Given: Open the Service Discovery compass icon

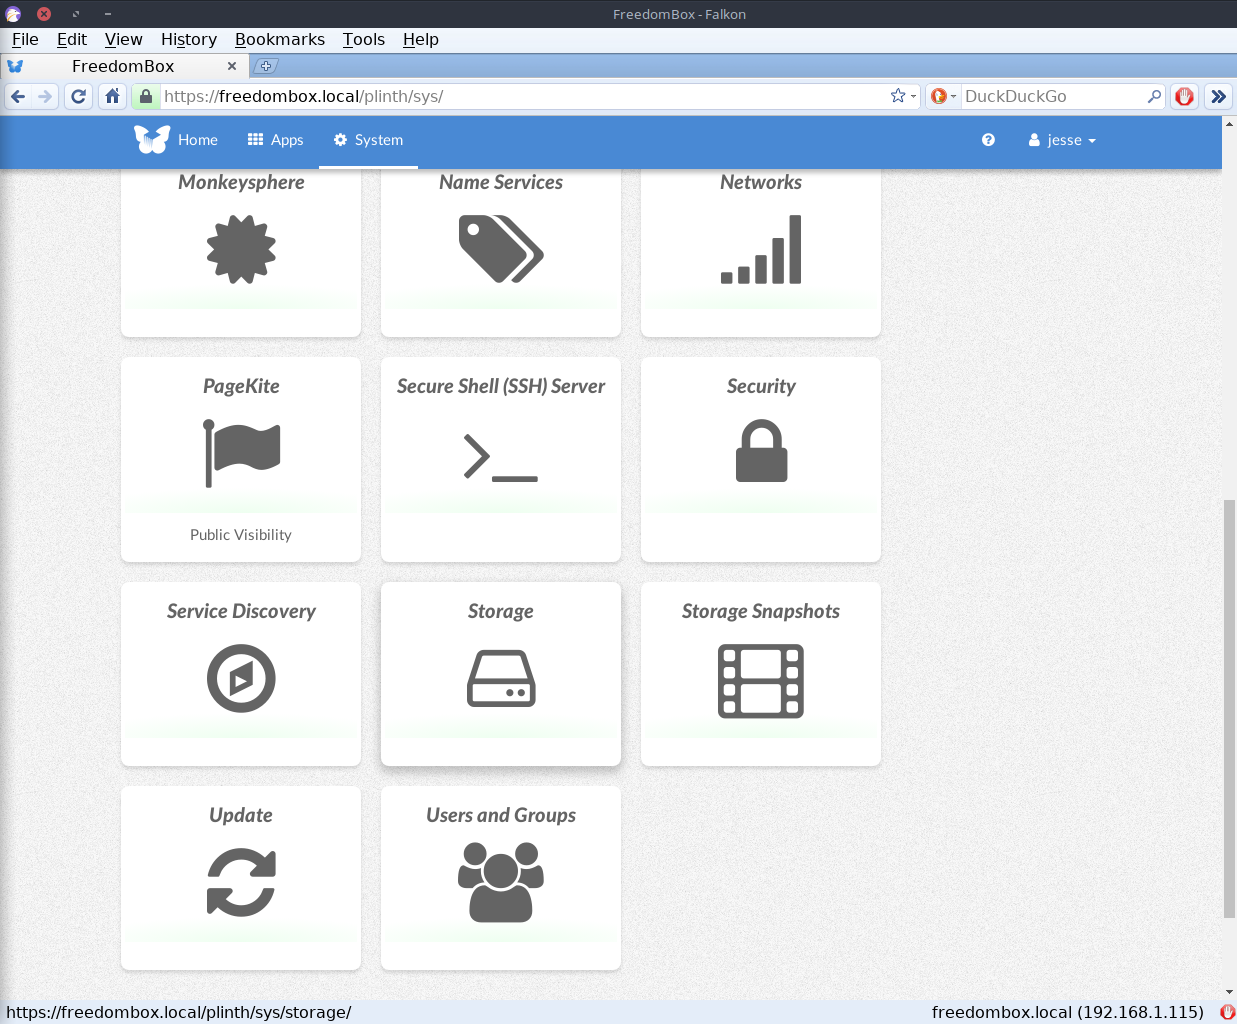Looking at the screenshot, I should [x=241, y=678].
